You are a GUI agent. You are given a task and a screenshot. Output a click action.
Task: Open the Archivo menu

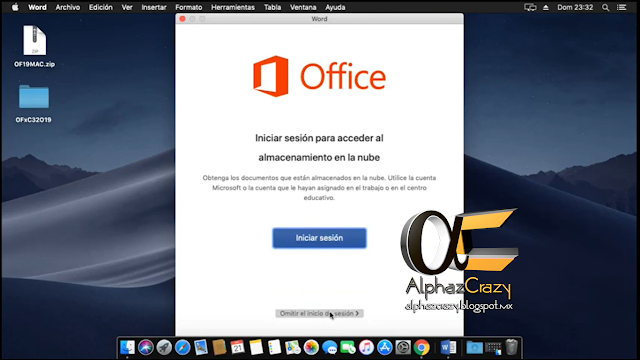tap(68, 7)
